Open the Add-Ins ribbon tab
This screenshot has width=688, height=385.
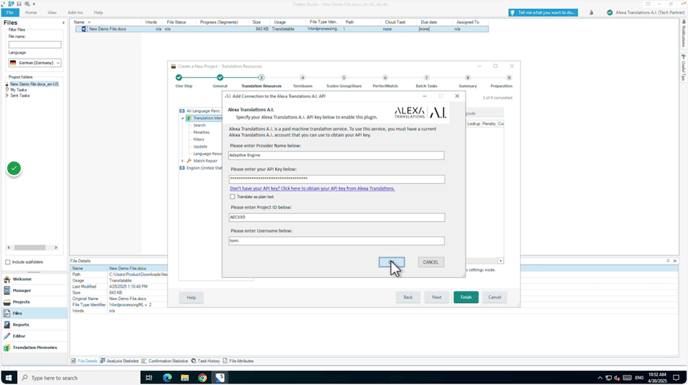tap(75, 12)
